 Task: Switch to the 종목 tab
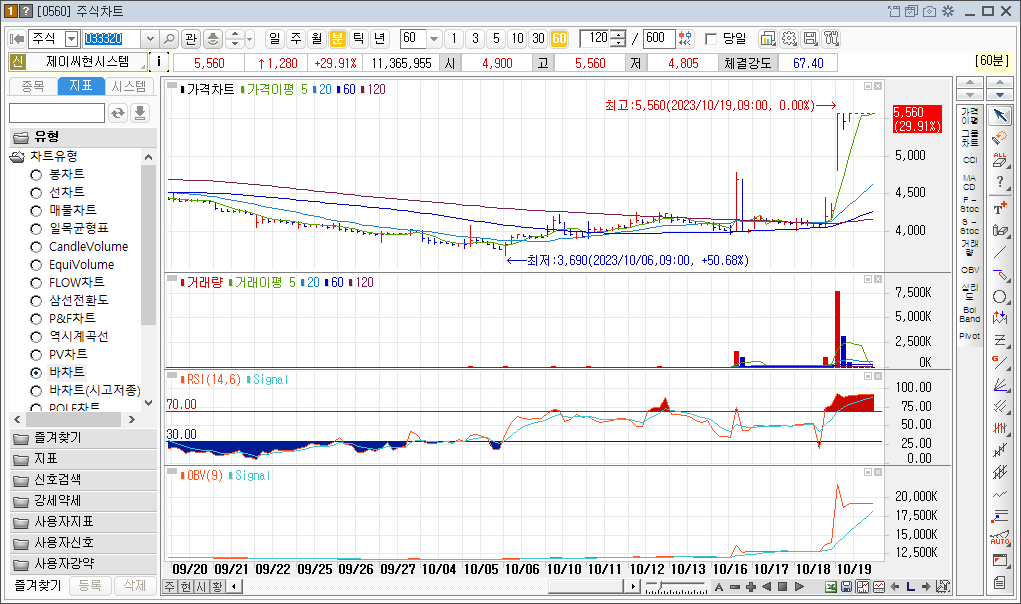[33, 86]
